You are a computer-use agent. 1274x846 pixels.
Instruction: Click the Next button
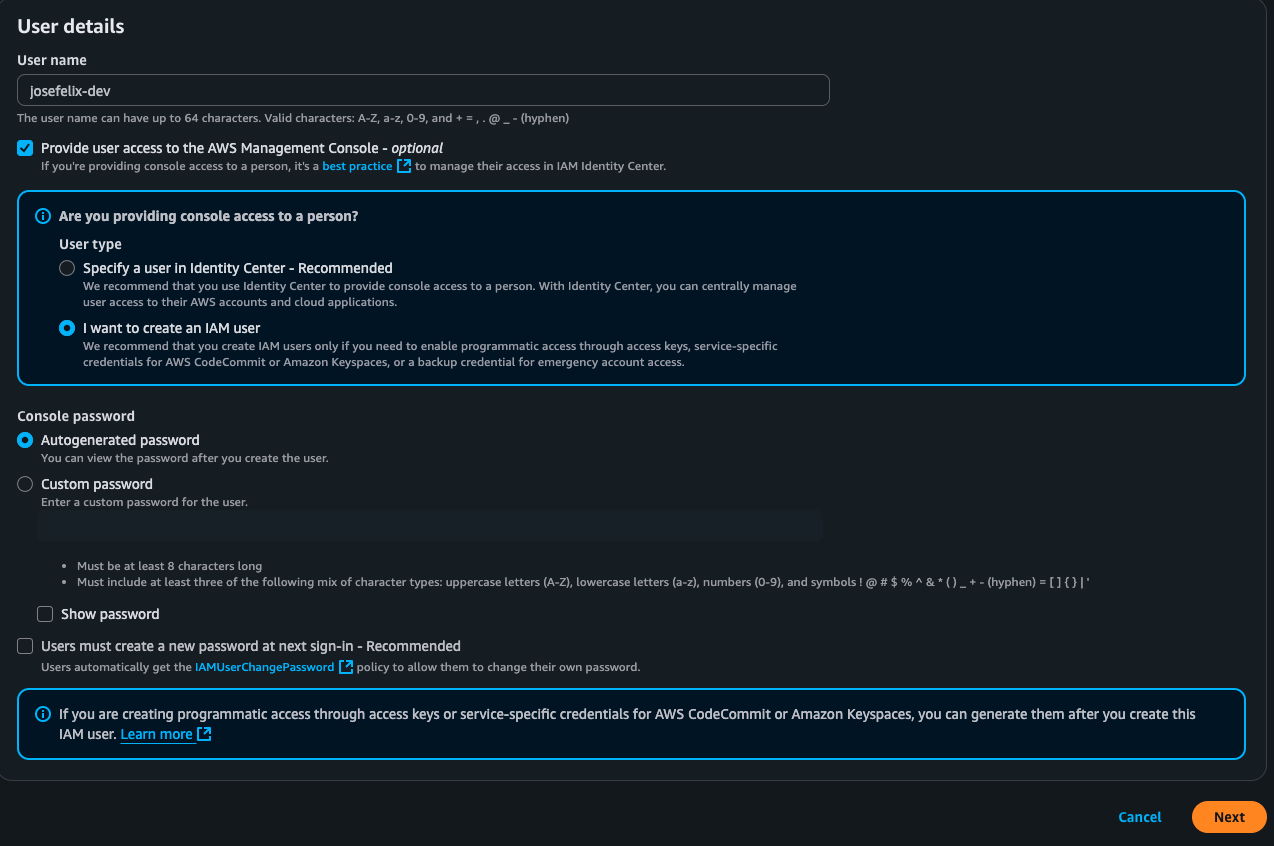tap(1229, 817)
